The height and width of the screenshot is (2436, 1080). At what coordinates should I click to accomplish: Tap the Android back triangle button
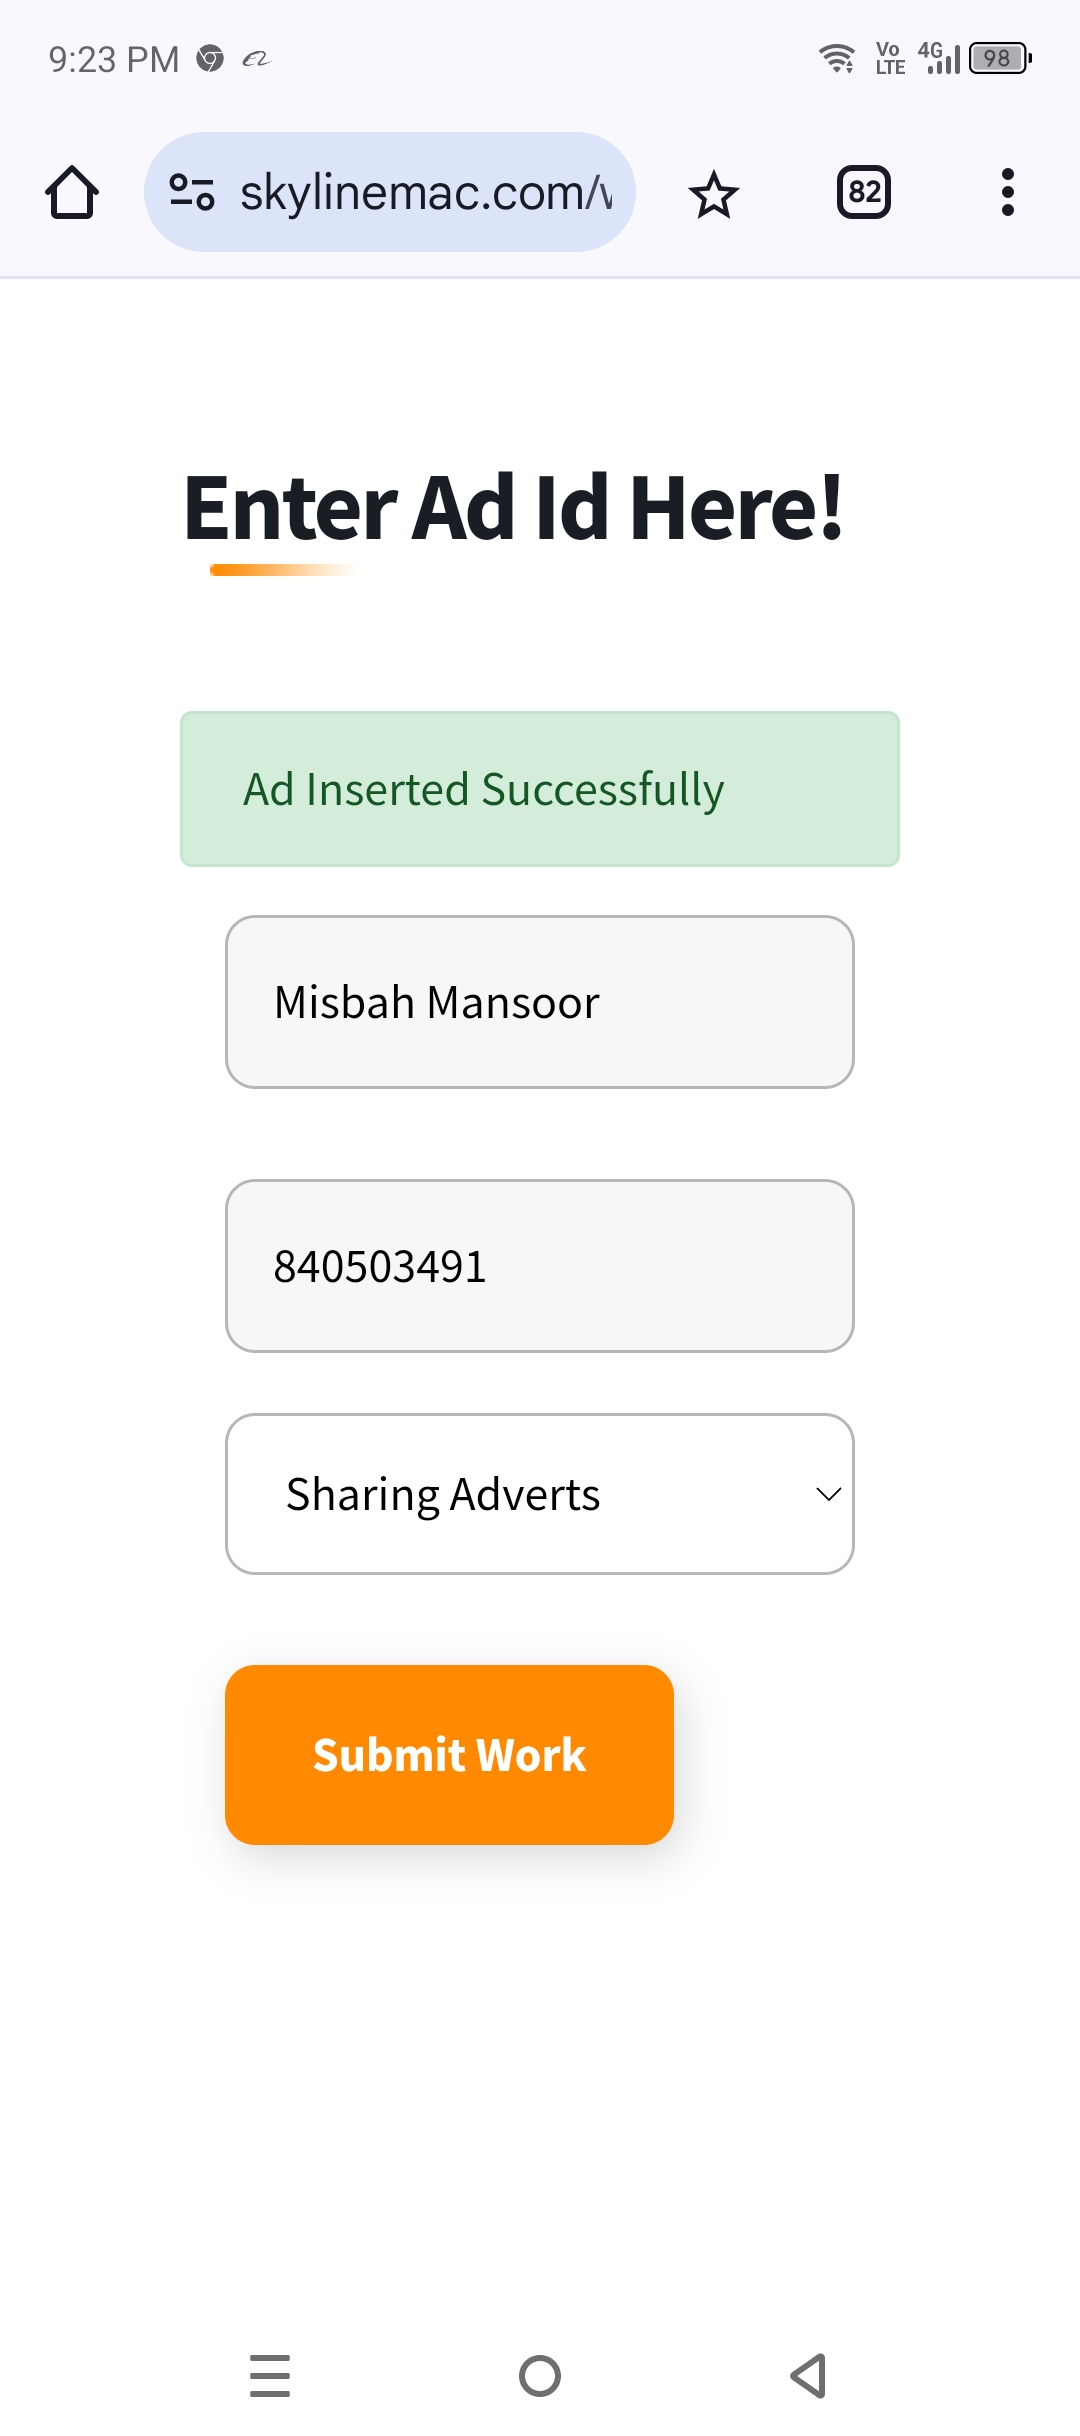click(808, 2376)
